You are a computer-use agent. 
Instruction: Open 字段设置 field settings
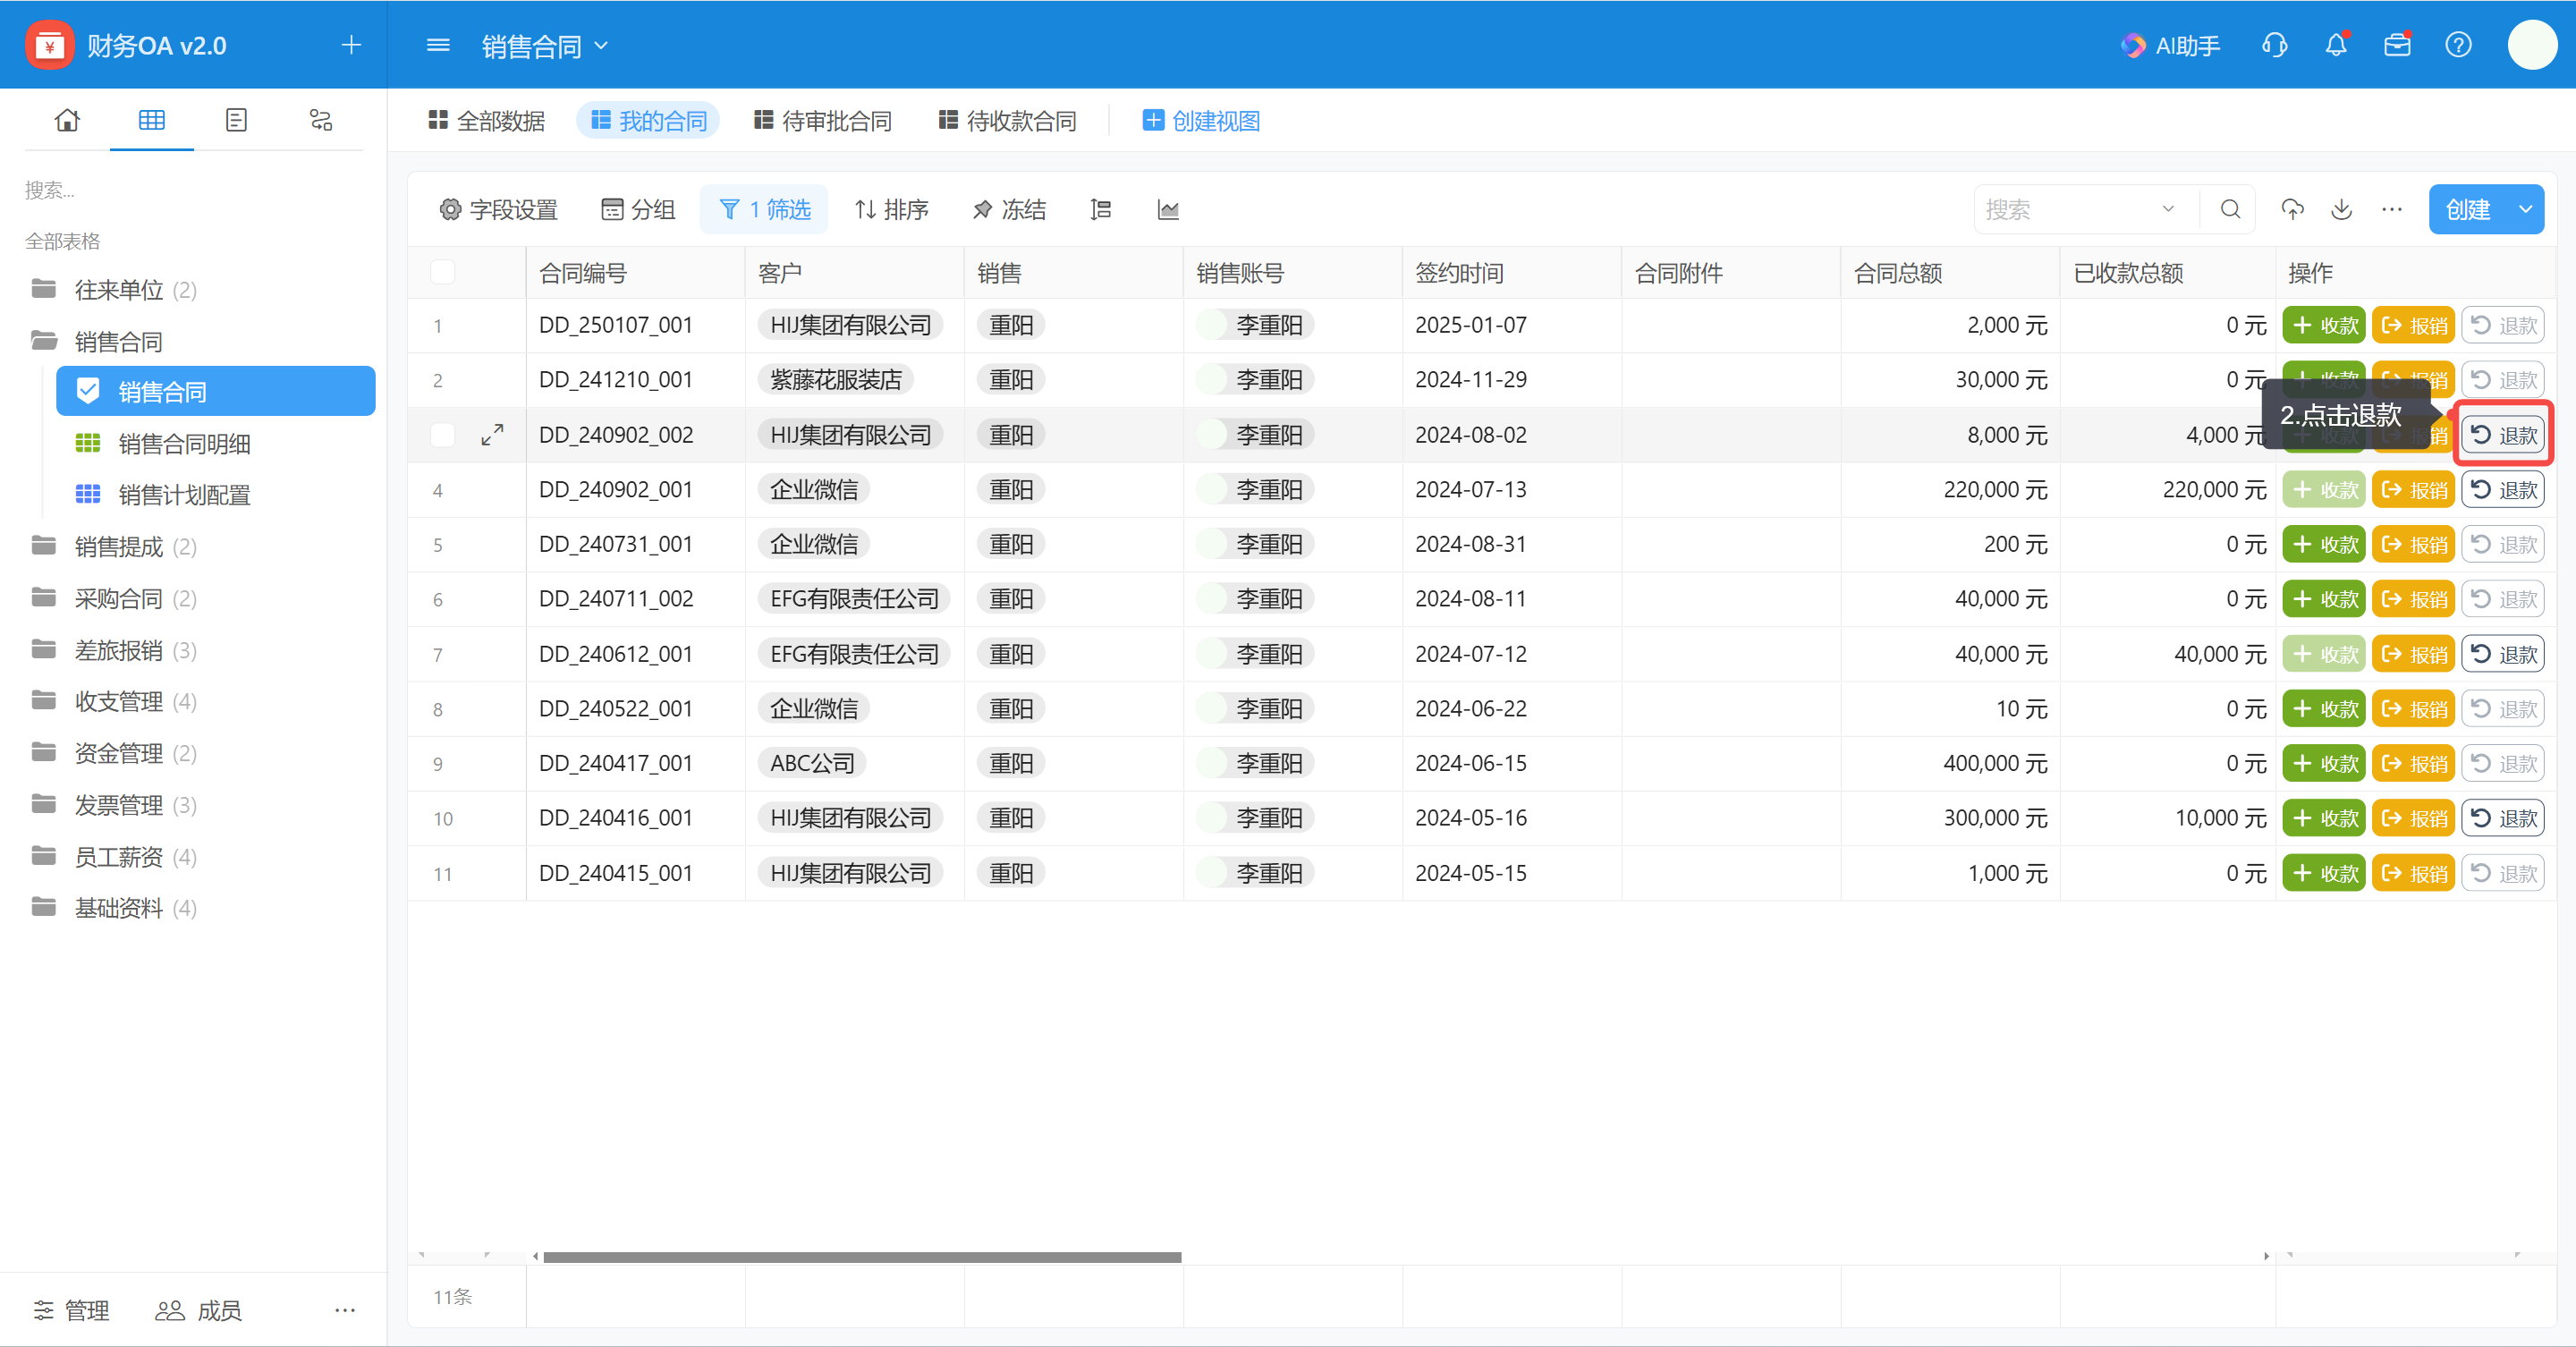499,209
